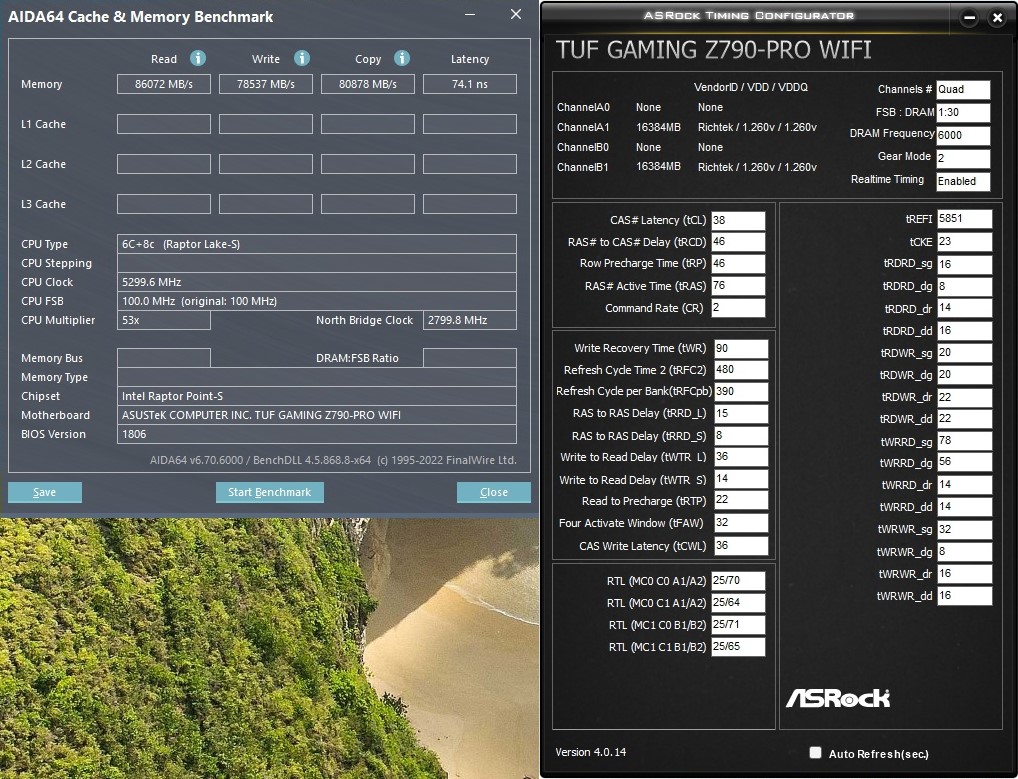Click the Row Precharge Time (tRP) field
Screen dimensions: 1018x779
click(738, 264)
